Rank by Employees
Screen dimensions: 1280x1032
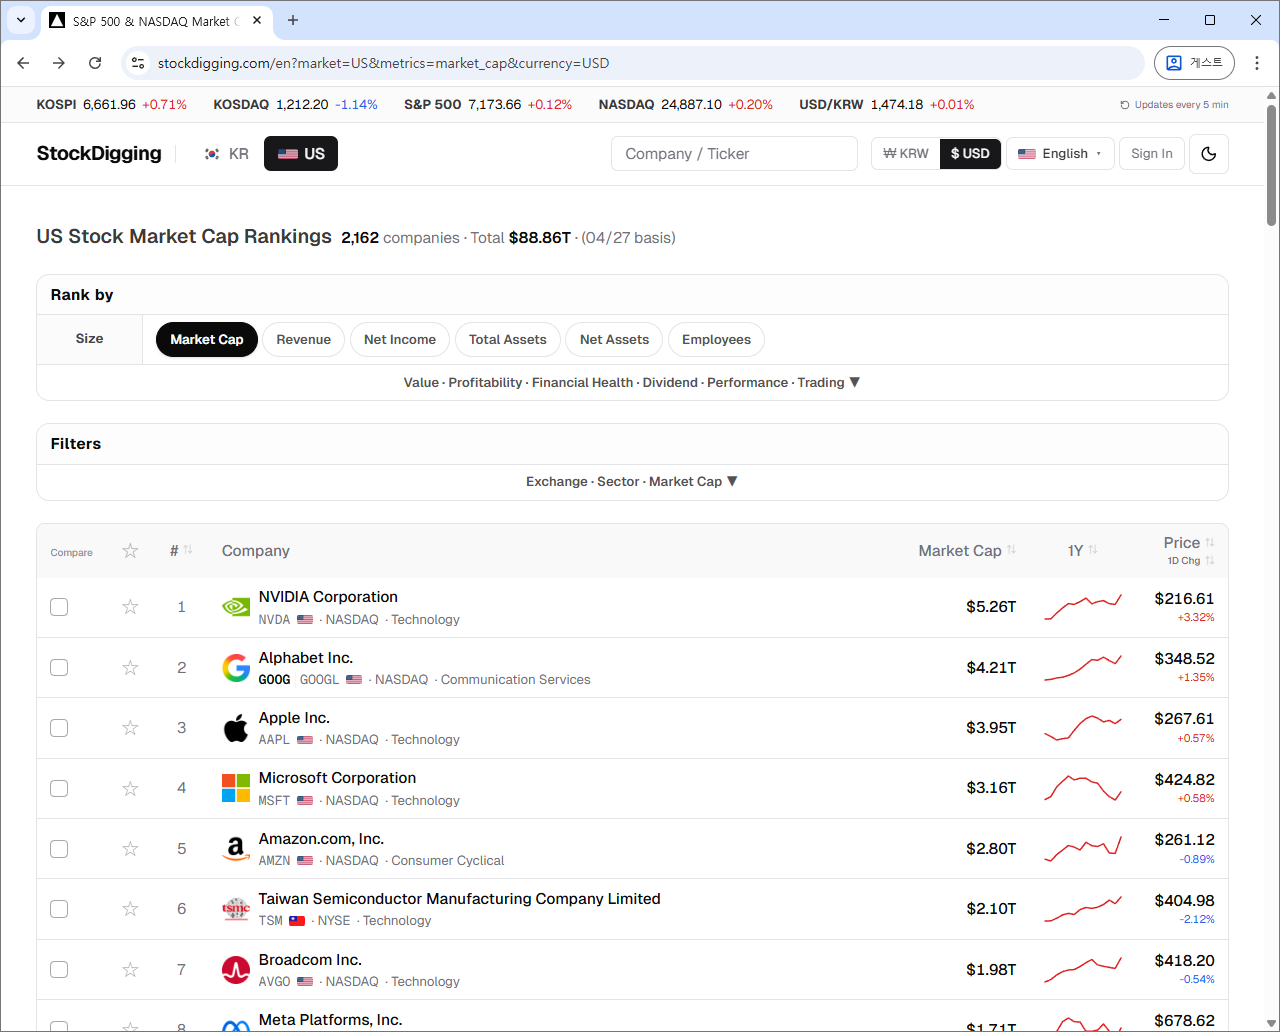[716, 340]
